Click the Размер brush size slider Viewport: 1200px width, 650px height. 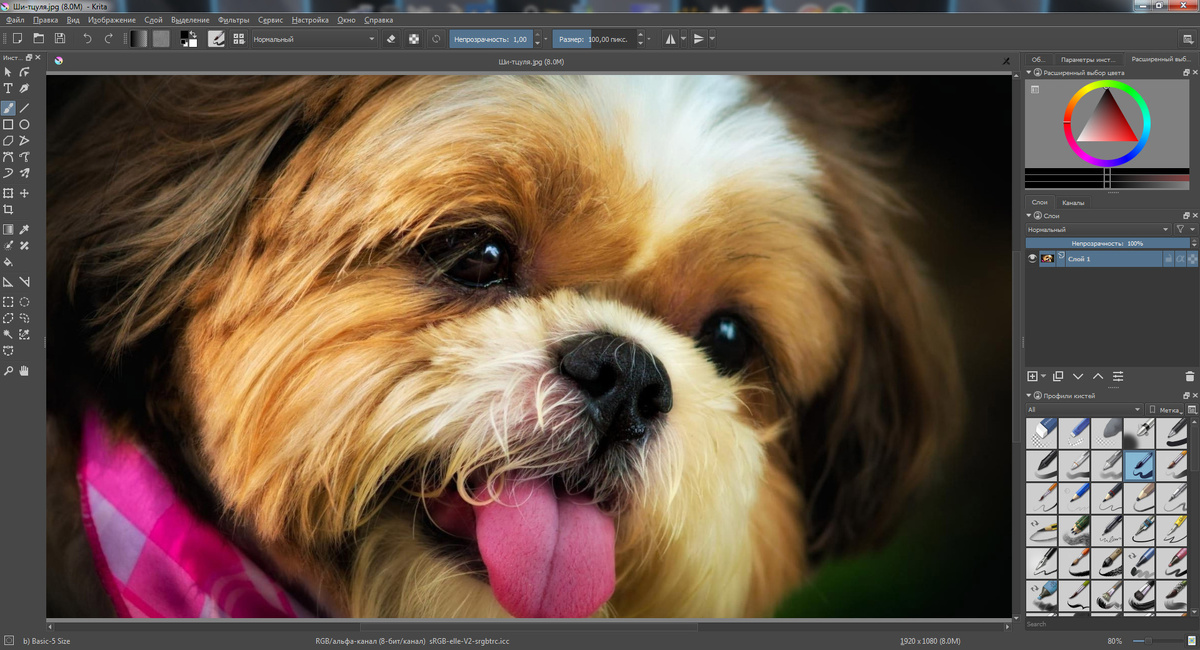(597, 39)
